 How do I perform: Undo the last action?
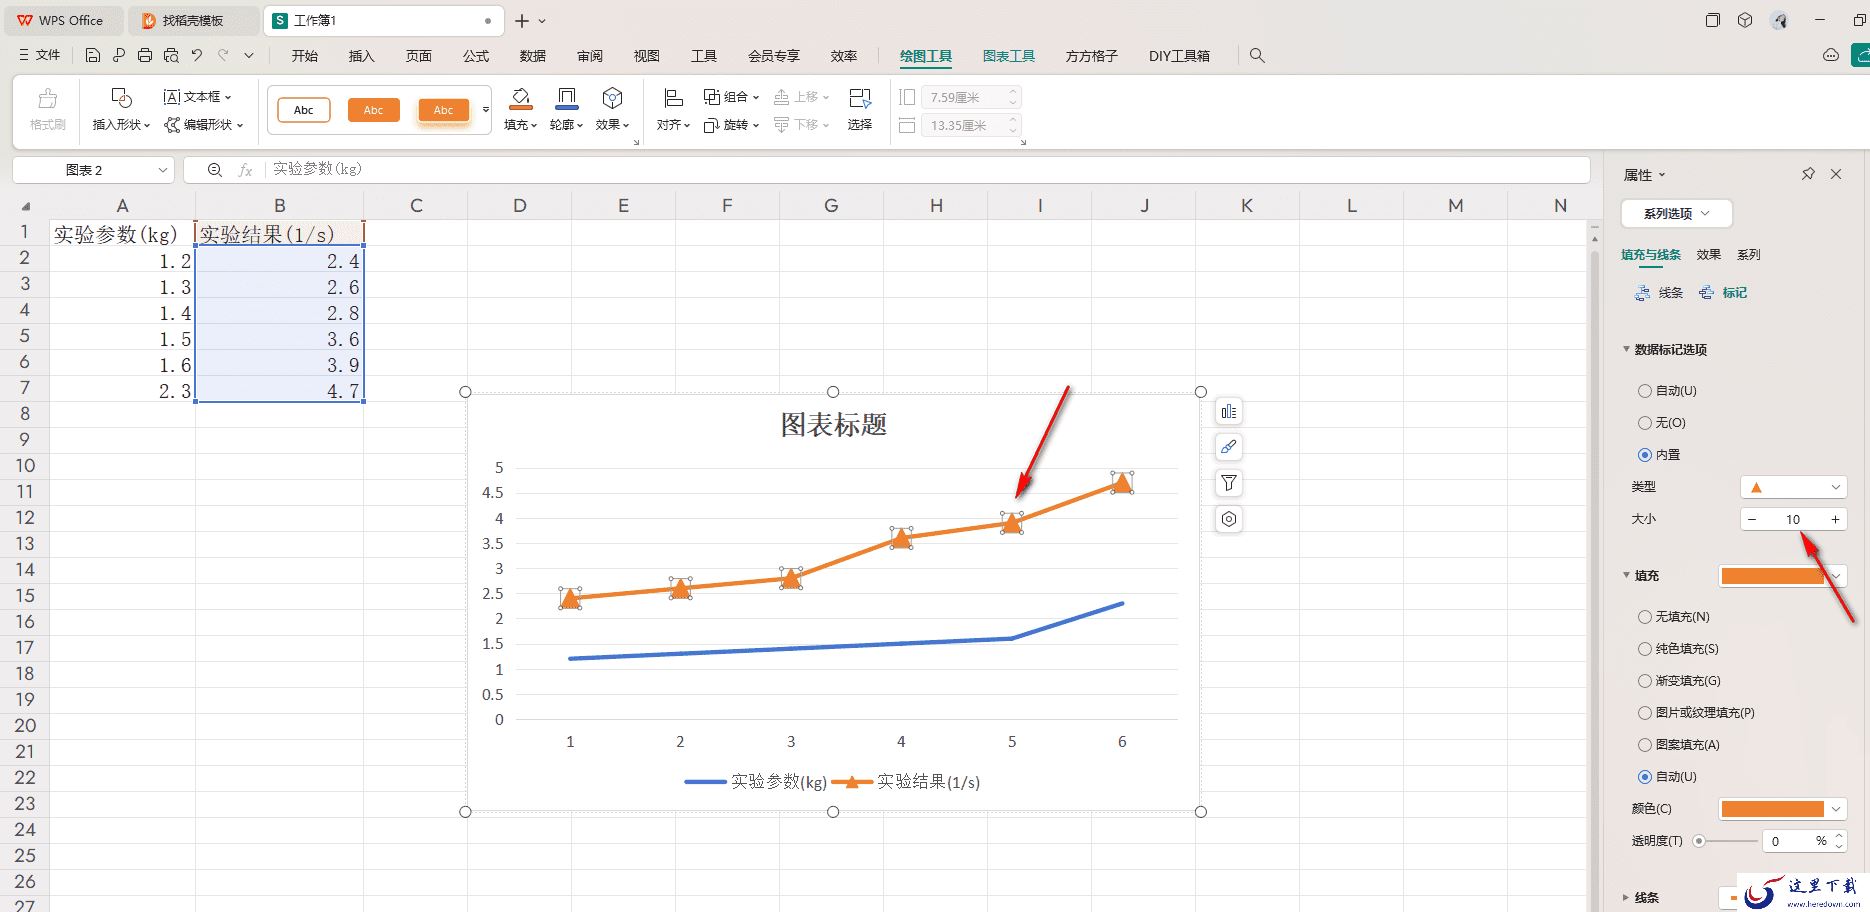197,56
